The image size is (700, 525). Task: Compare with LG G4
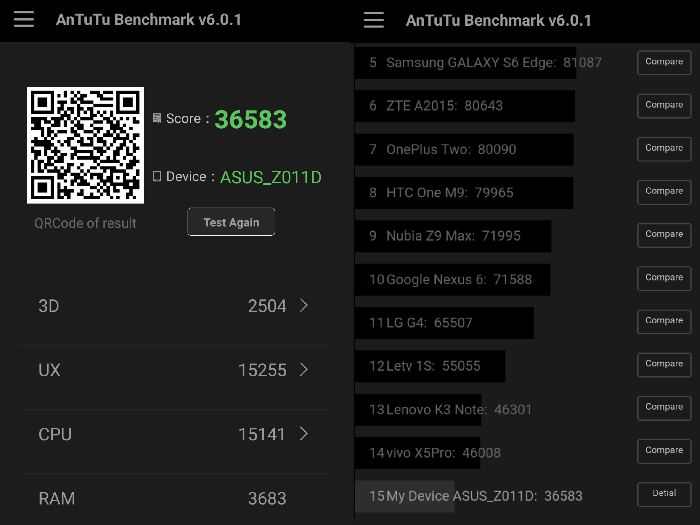[664, 321]
